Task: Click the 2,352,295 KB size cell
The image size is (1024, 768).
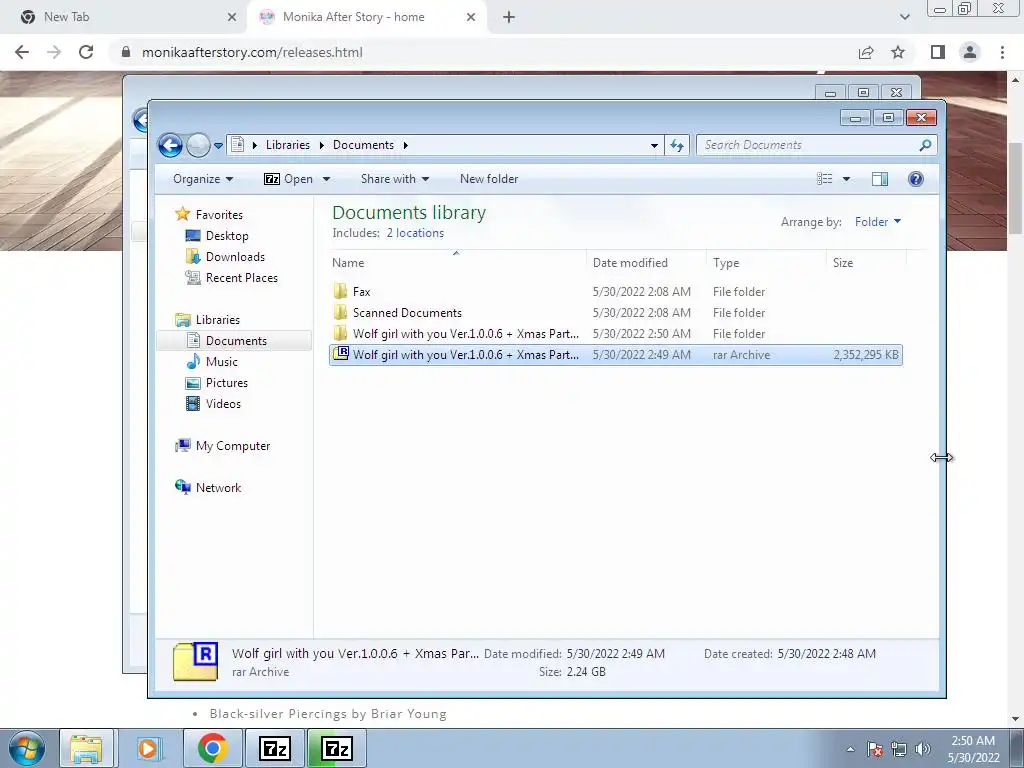Action: pyautogui.click(x=866, y=355)
